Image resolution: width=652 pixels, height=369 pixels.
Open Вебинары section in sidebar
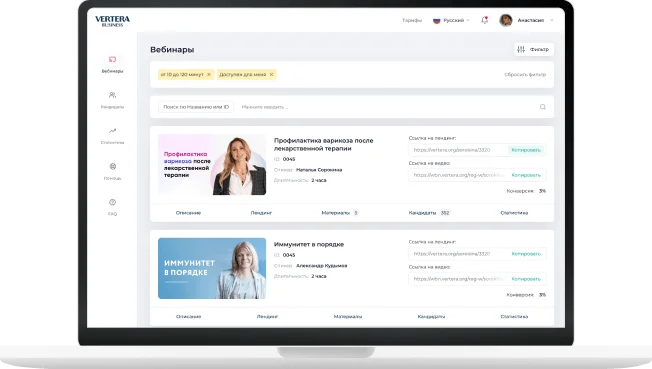(112, 64)
